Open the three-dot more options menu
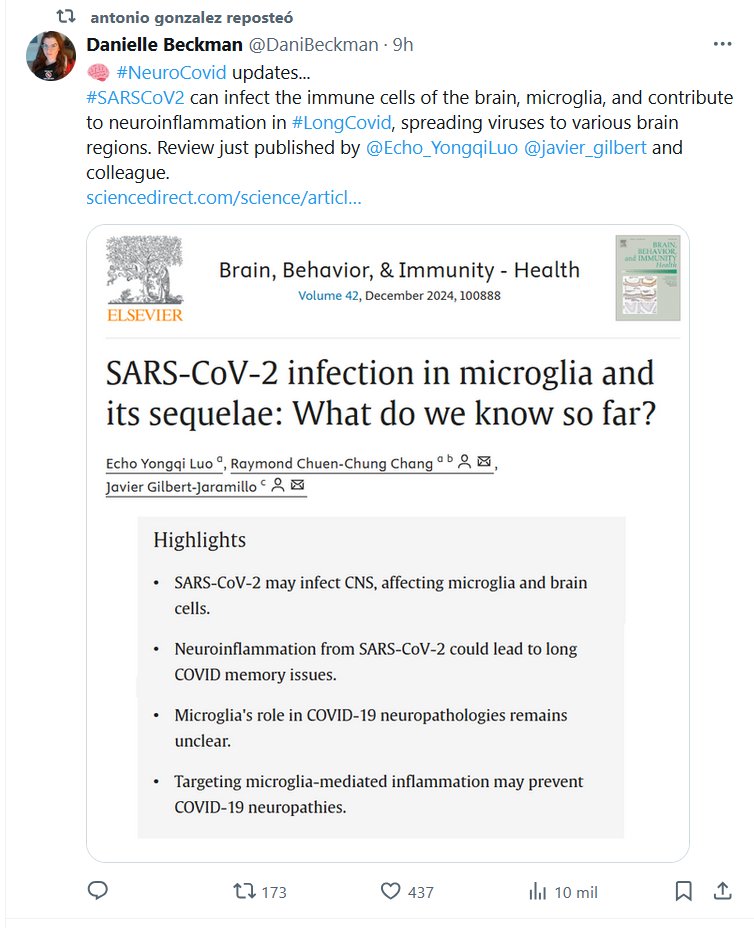This screenshot has height=928, width=754. click(722, 45)
